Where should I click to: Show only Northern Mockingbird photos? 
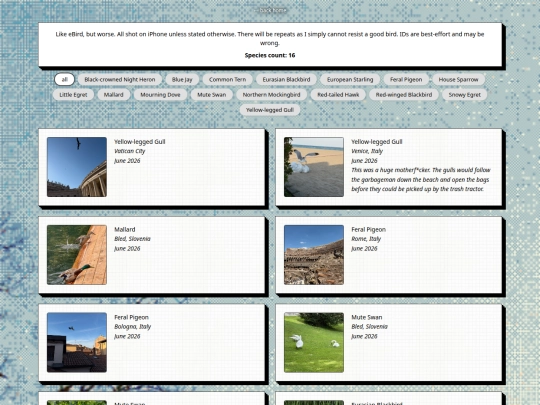click(271, 95)
